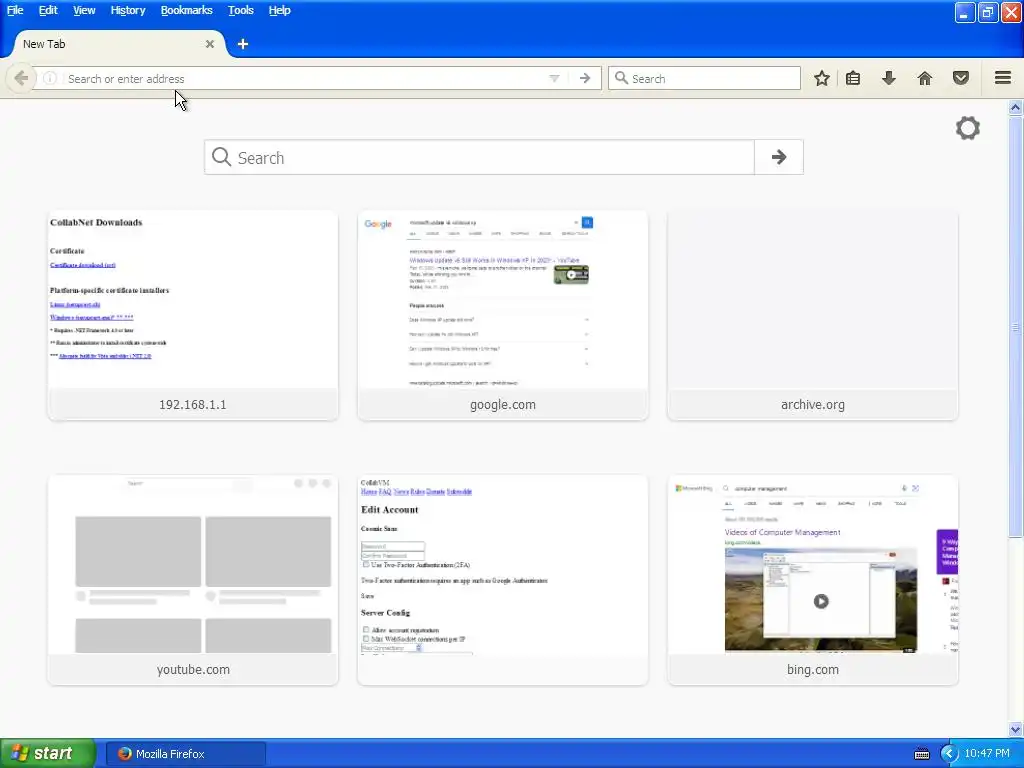Open the bing.com tile thumbnail

[x=812, y=564]
